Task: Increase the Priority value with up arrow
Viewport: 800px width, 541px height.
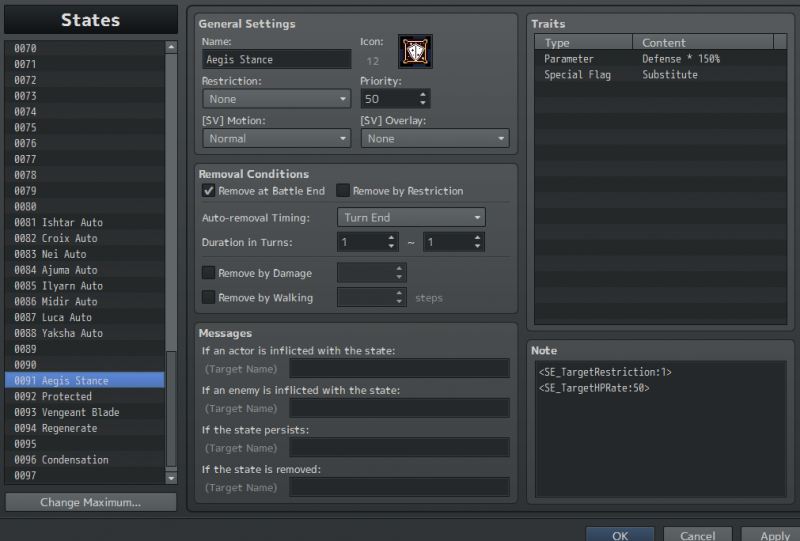Action: tap(423, 94)
